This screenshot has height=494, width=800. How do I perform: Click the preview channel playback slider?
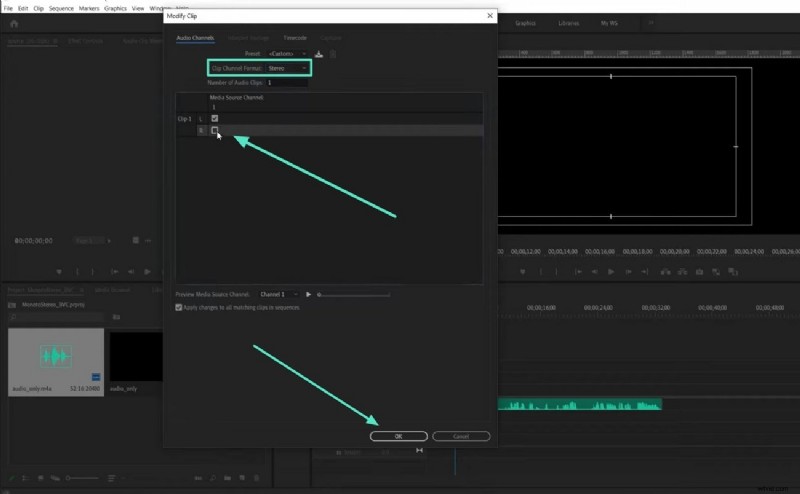354,294
